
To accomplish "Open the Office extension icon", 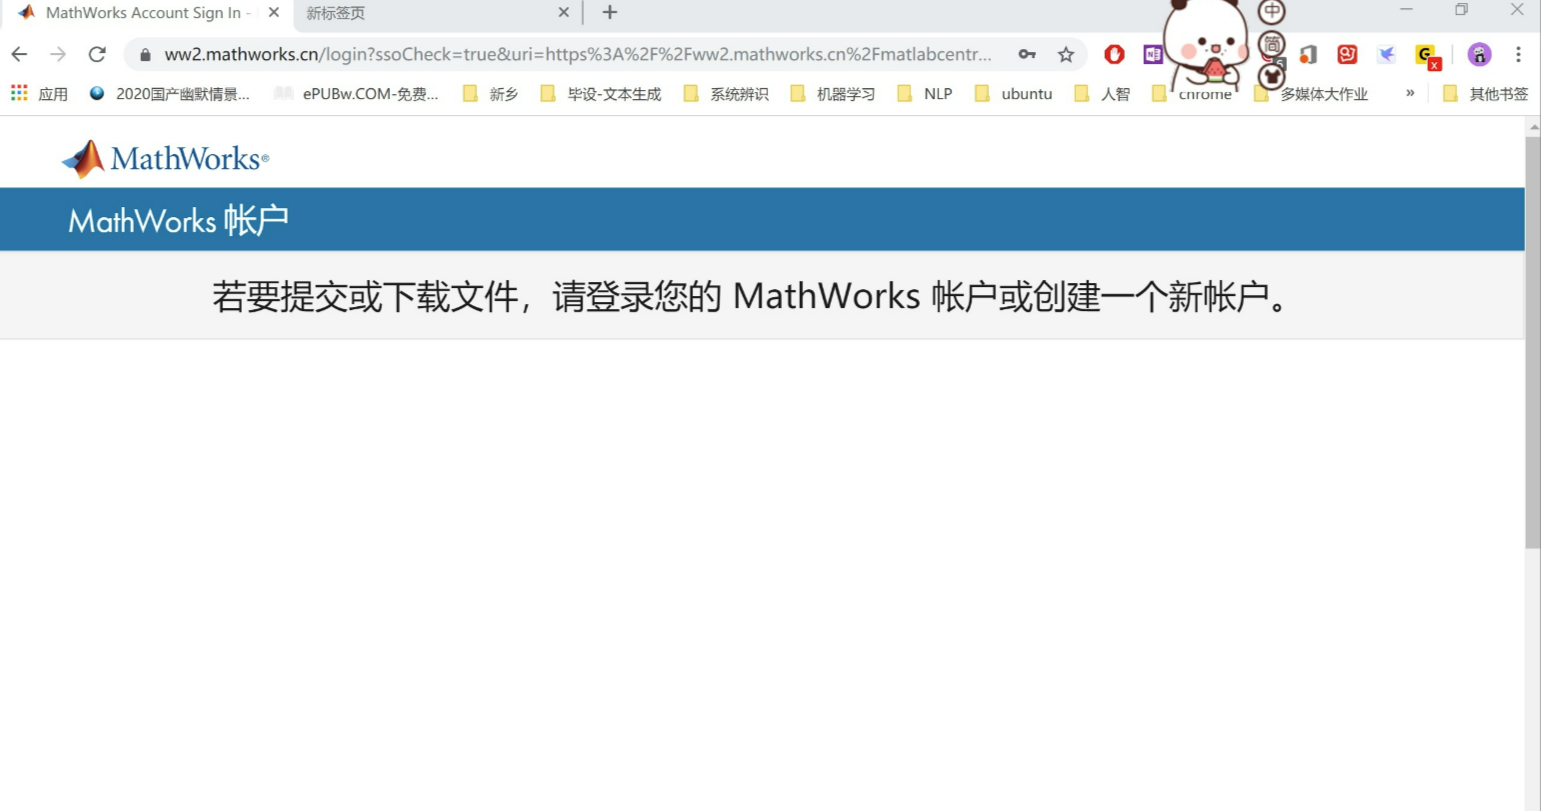I will click(x=1308, y=54).
